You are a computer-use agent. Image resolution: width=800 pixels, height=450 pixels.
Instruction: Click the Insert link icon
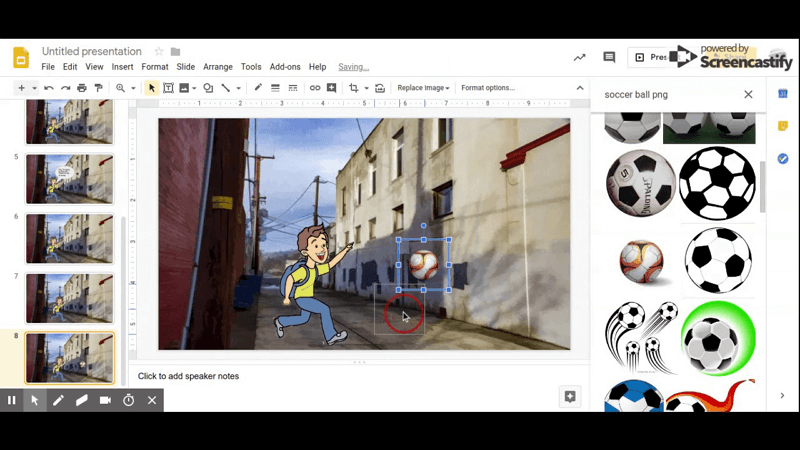(x=315, y=88)
